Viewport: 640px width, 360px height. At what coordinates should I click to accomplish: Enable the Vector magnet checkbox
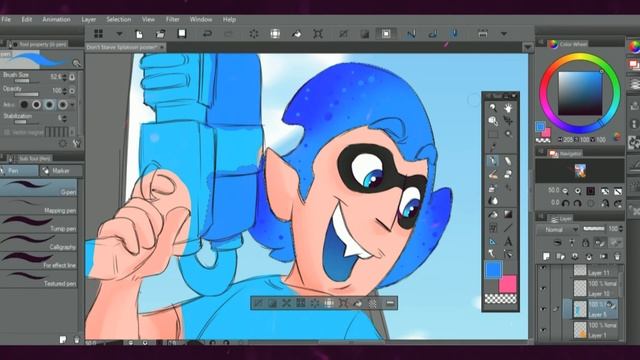[7, 132]
